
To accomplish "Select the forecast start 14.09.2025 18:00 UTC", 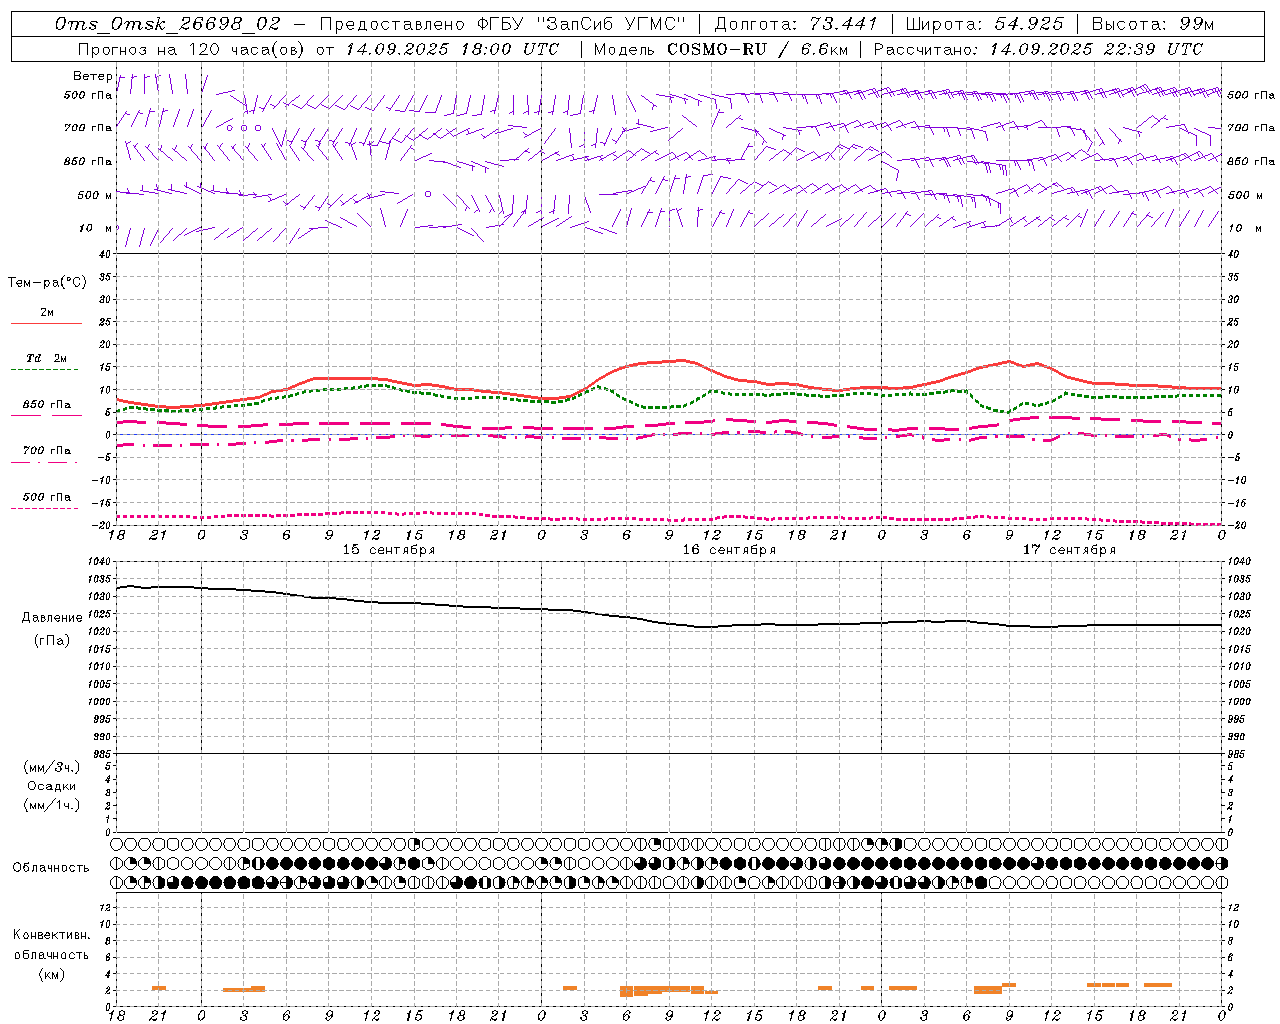I will tap(452, 48).
